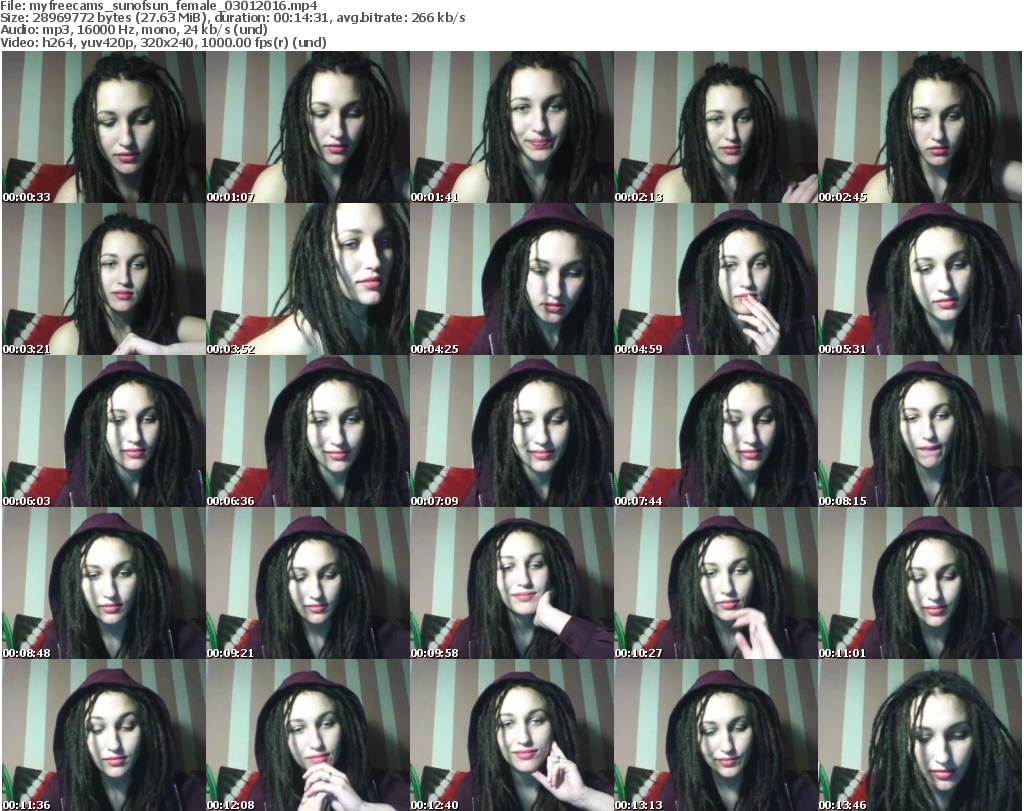
Task: Click the 00:07:44 frame
Action: tap(716, 432)
